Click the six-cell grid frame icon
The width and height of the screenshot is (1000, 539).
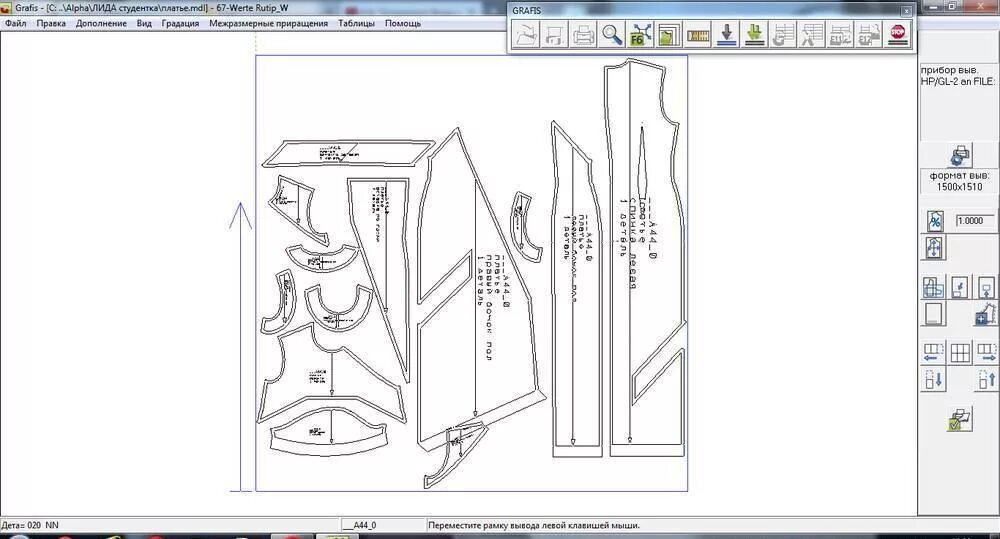[960, 352]
